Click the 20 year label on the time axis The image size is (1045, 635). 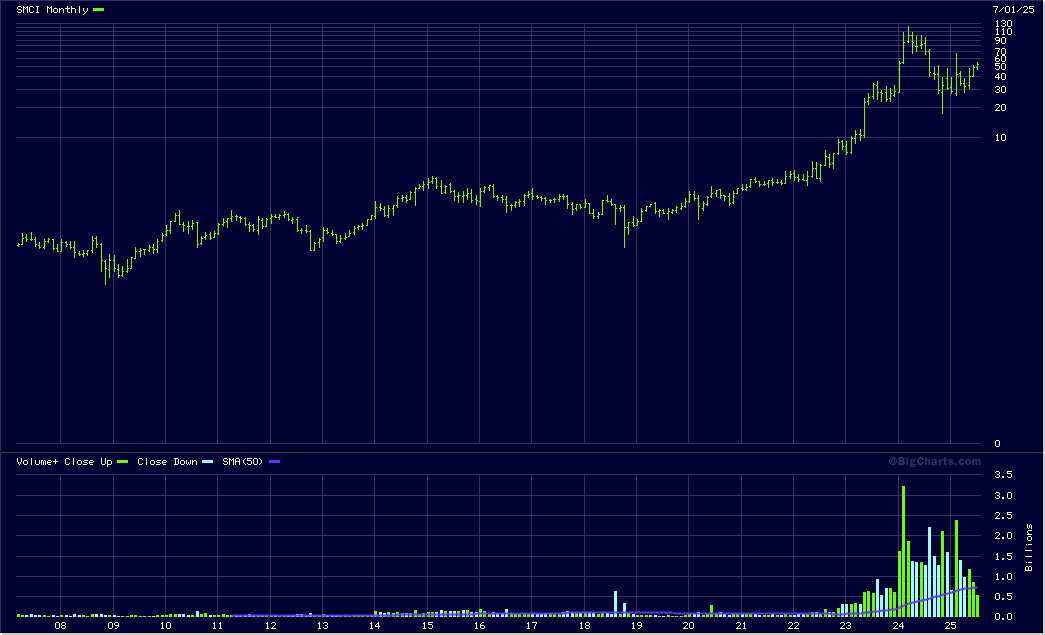click(x=688, y=626)
